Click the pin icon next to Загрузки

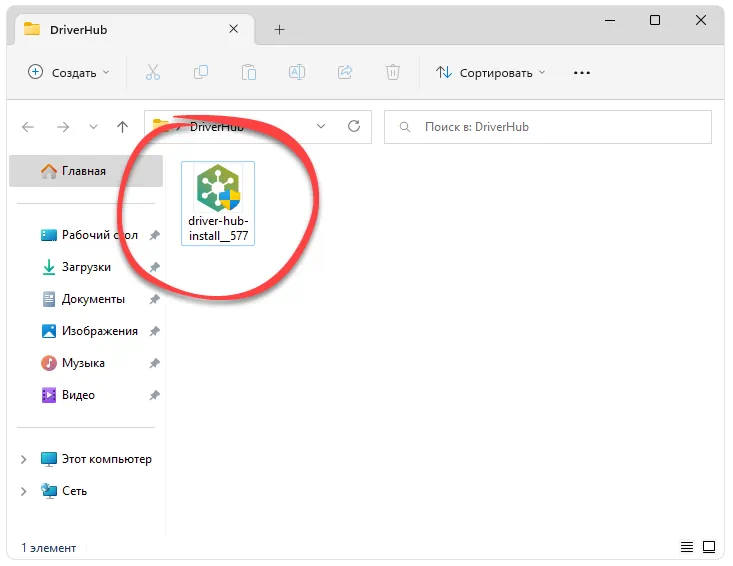pyautogui.click(x=154, y=267)
